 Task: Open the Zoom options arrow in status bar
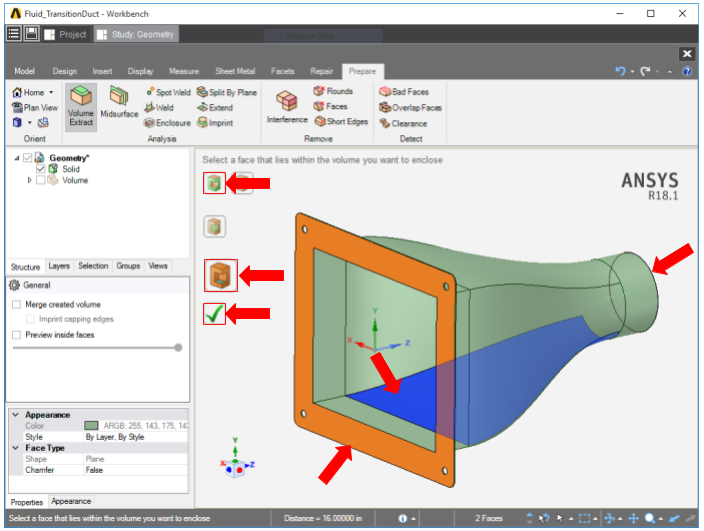click(x=660, y=519)
